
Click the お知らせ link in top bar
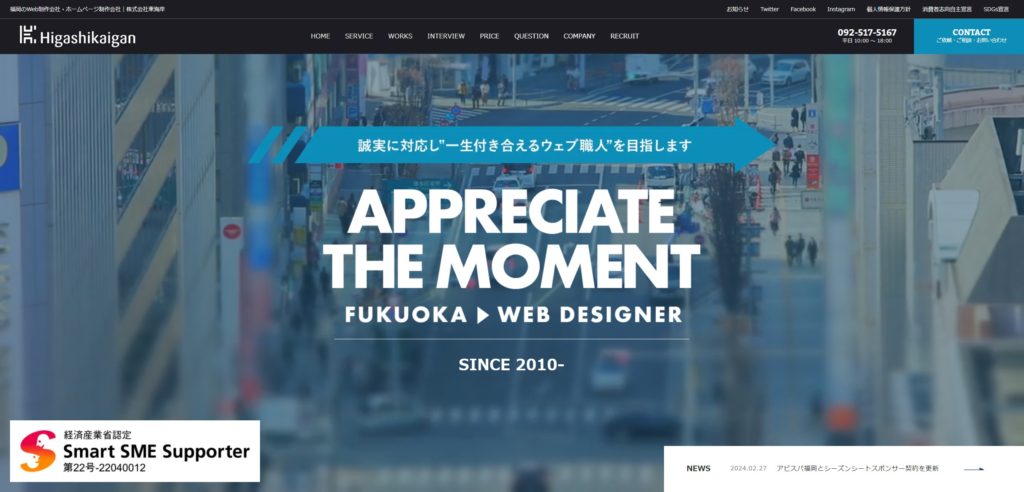point(738,9)
